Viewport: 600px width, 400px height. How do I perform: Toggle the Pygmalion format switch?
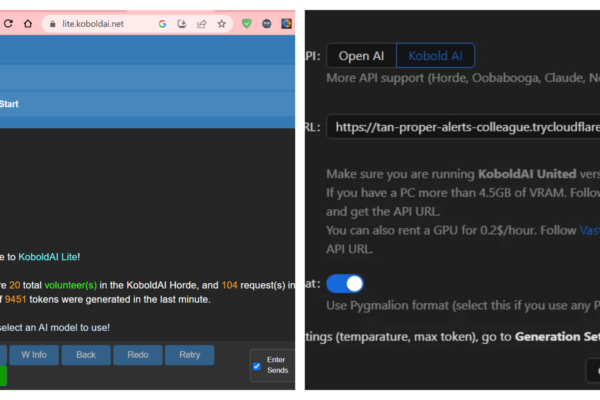pos(345,284)
